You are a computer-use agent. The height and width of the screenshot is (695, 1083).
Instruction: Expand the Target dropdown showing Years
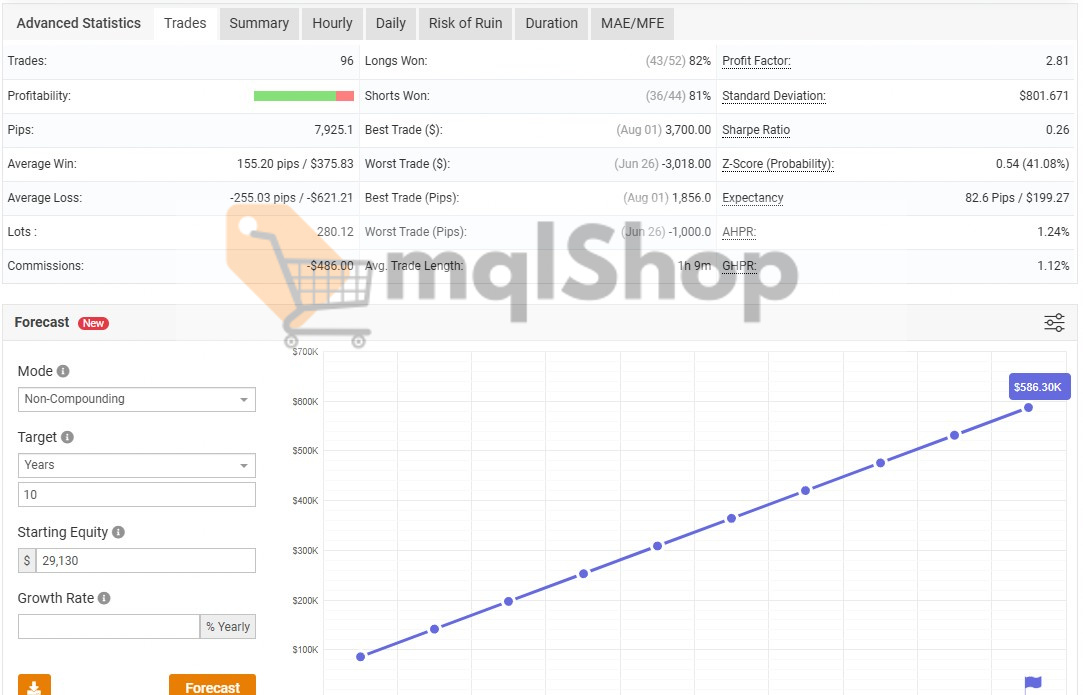[x=136, y=465]
